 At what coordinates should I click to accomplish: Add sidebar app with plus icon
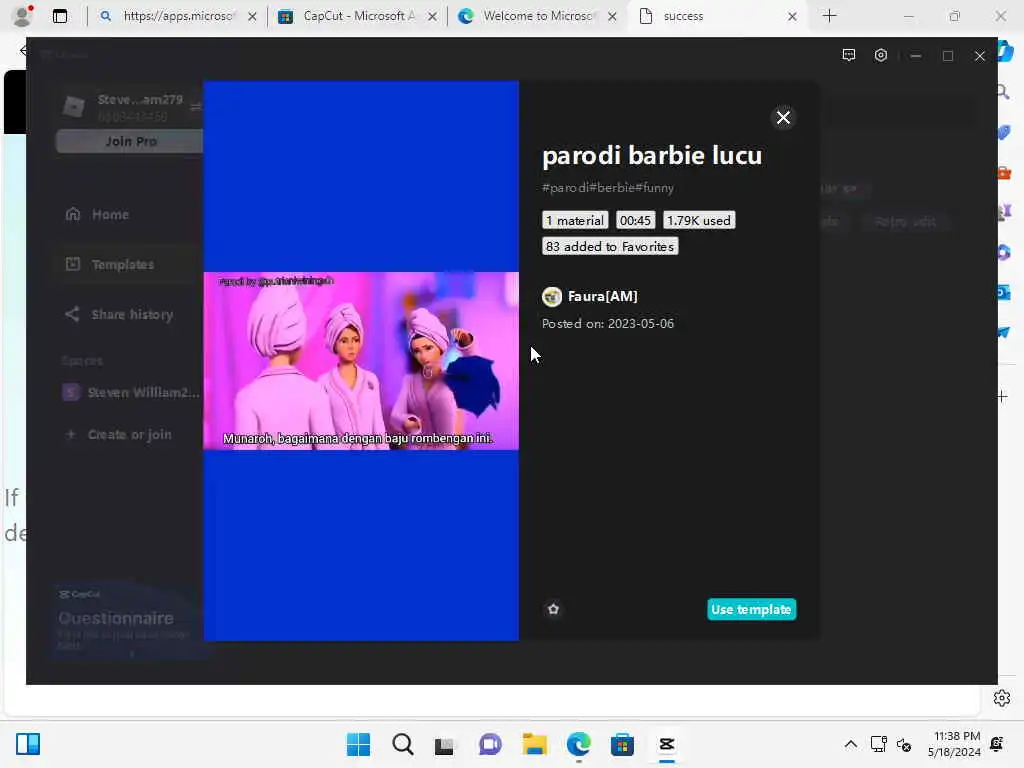[1002, 396]
